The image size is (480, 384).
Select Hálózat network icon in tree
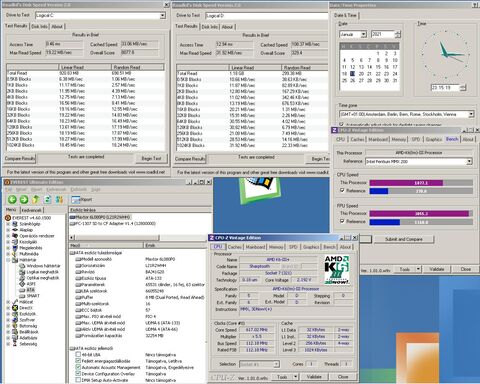tap(15, 302)
